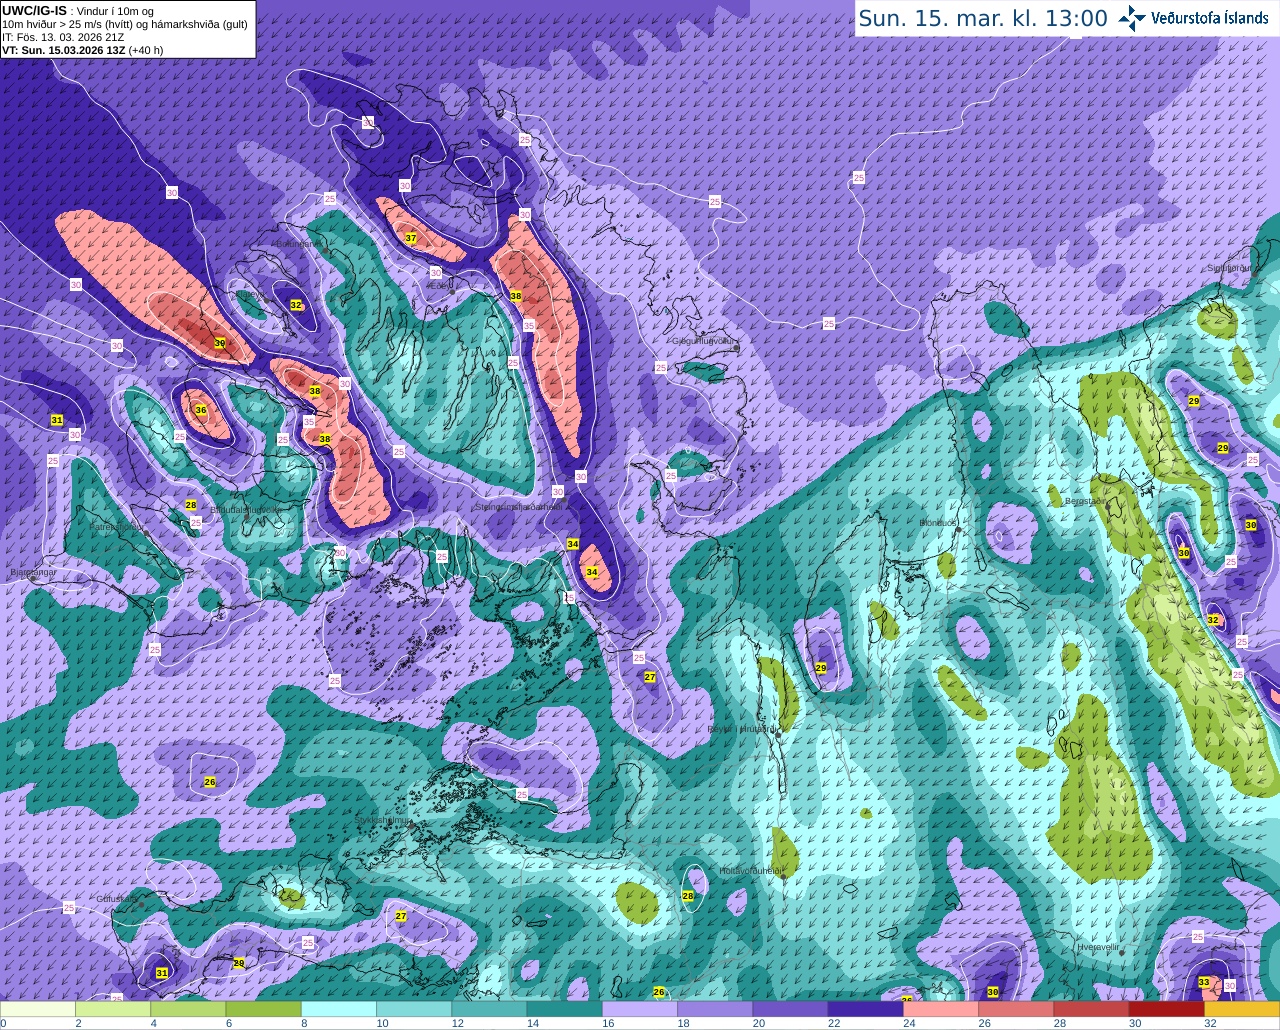Select the 20–22 m/s violet legend swatch
The width and height of the screenshot is (1280, 1030).
(790, 1010)
